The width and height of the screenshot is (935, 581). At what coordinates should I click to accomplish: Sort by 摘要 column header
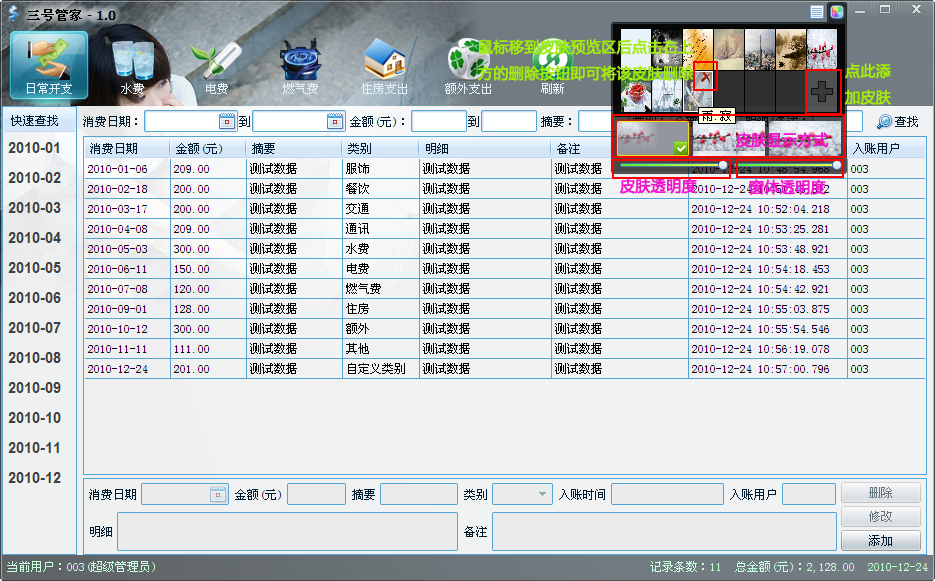coord(294,149)
